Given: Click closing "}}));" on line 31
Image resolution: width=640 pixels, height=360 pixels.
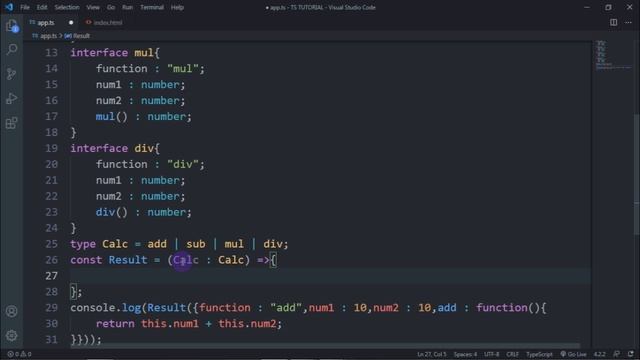Looking at the screenshot, I should (86, 340).
